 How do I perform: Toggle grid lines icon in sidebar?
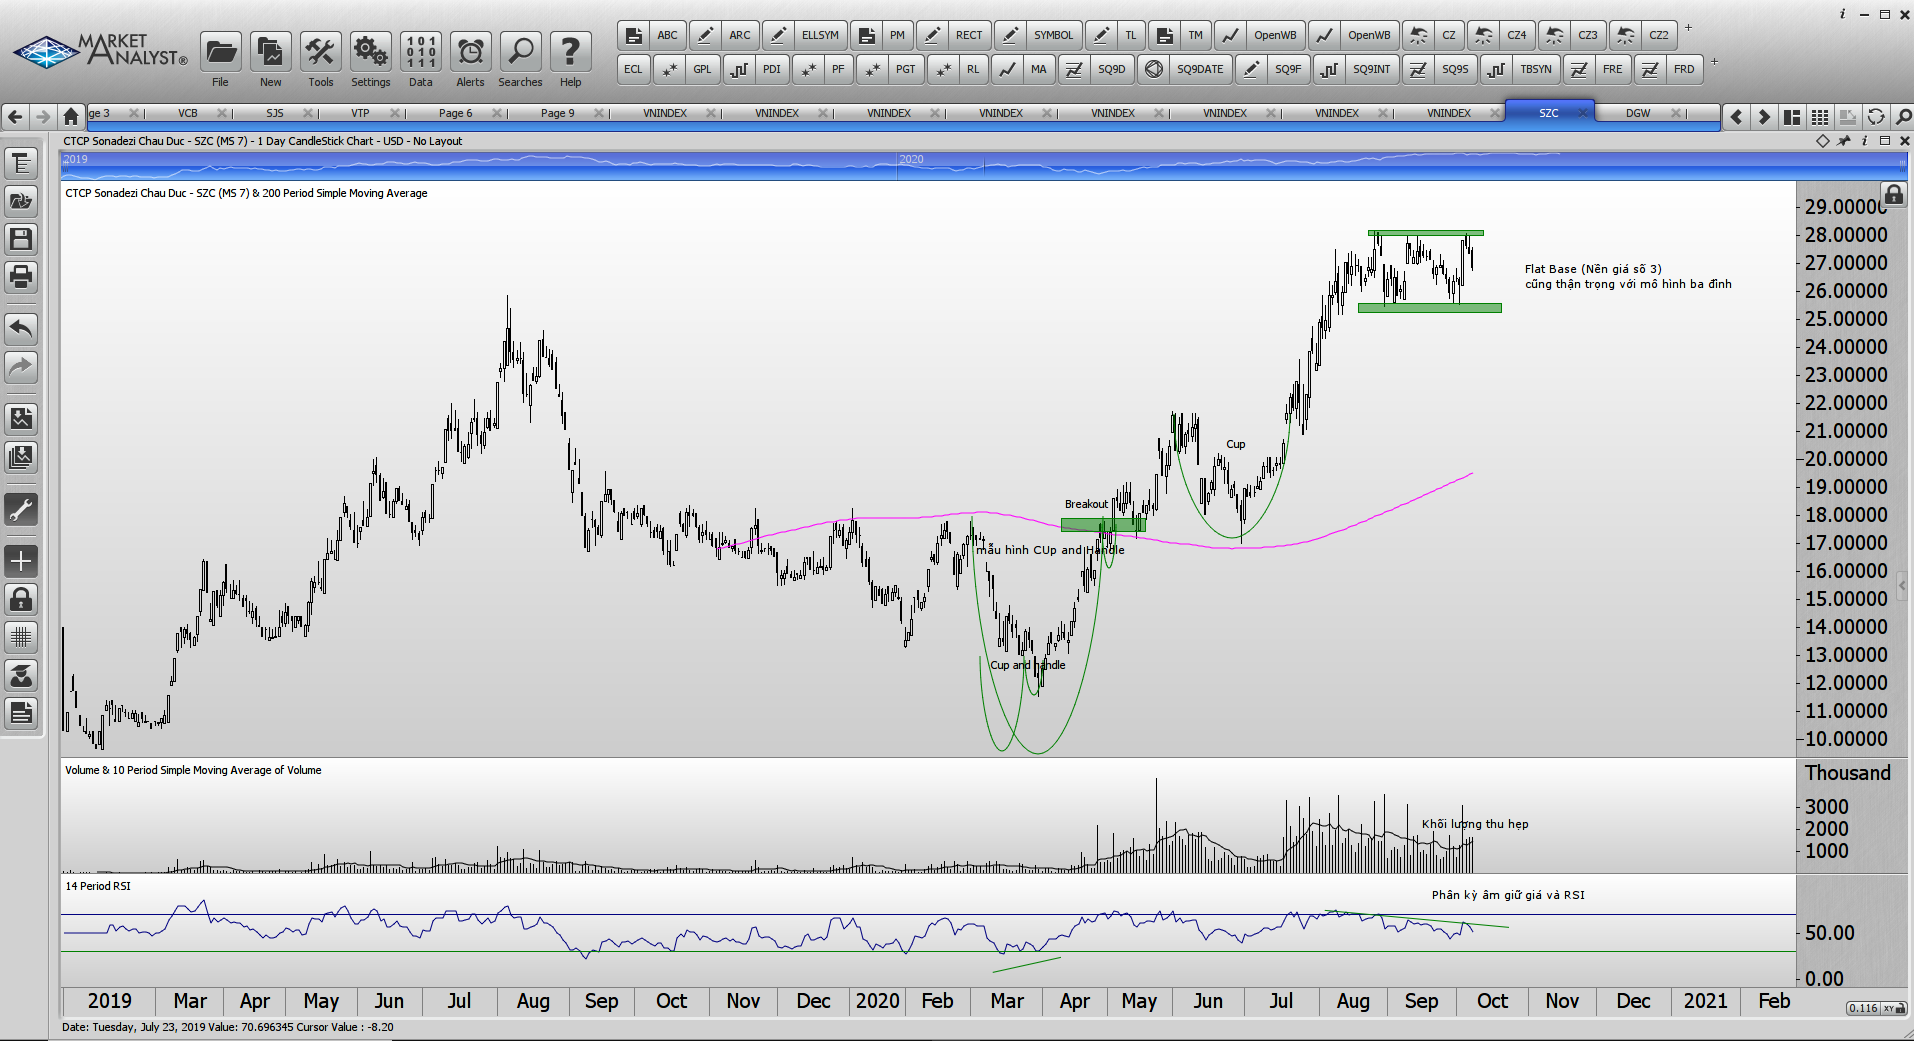coord(21,637)
